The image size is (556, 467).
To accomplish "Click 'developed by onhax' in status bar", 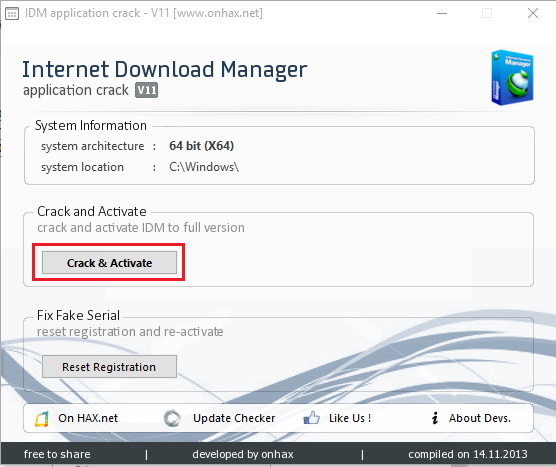I will coord(243,454).
